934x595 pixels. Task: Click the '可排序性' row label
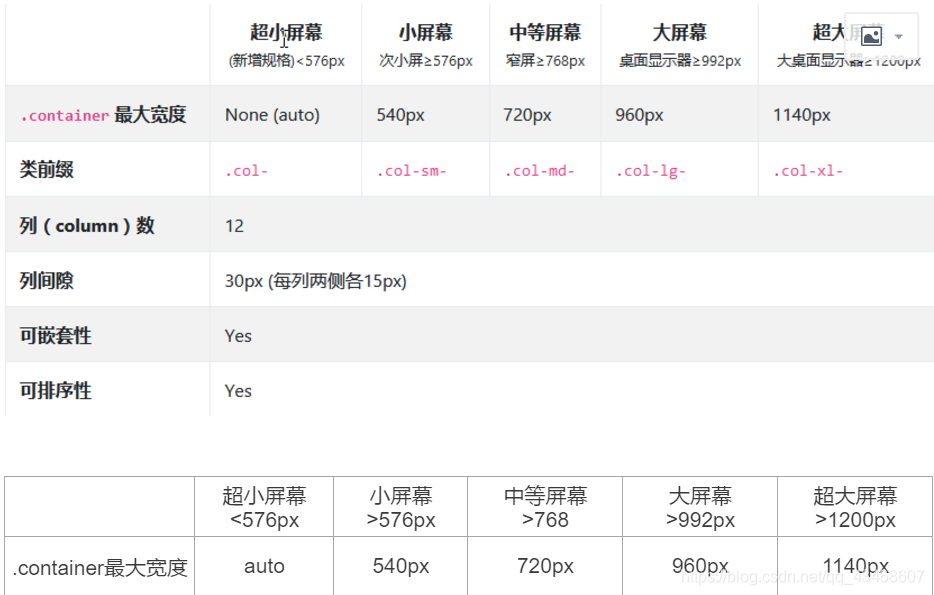[x=55, y=391]
